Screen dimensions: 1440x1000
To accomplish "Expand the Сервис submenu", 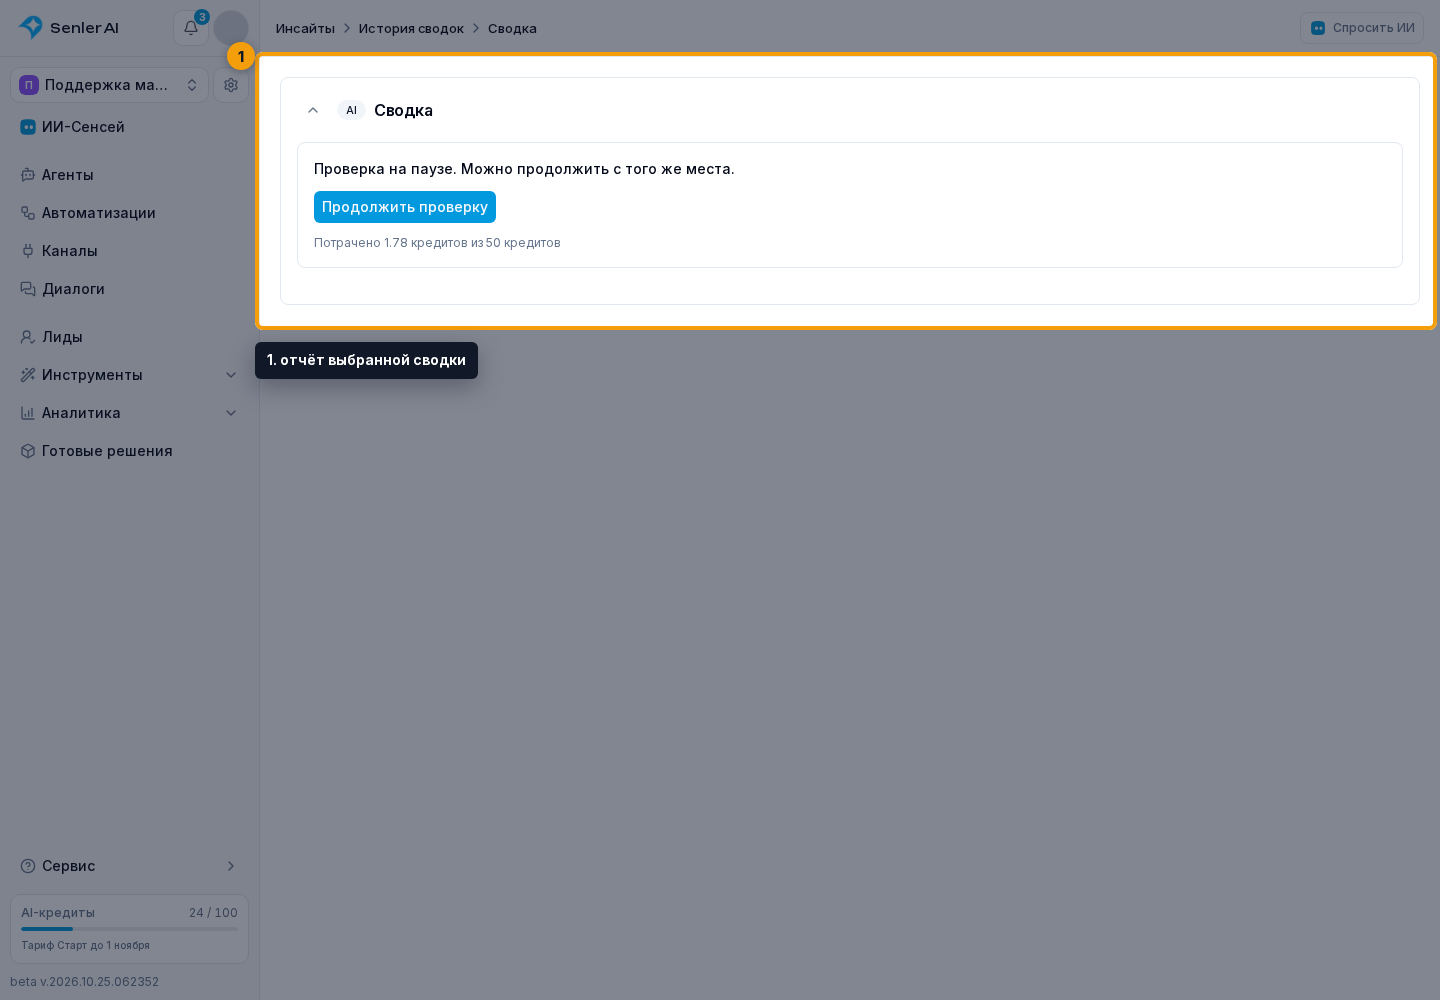I will click(129, 866).
